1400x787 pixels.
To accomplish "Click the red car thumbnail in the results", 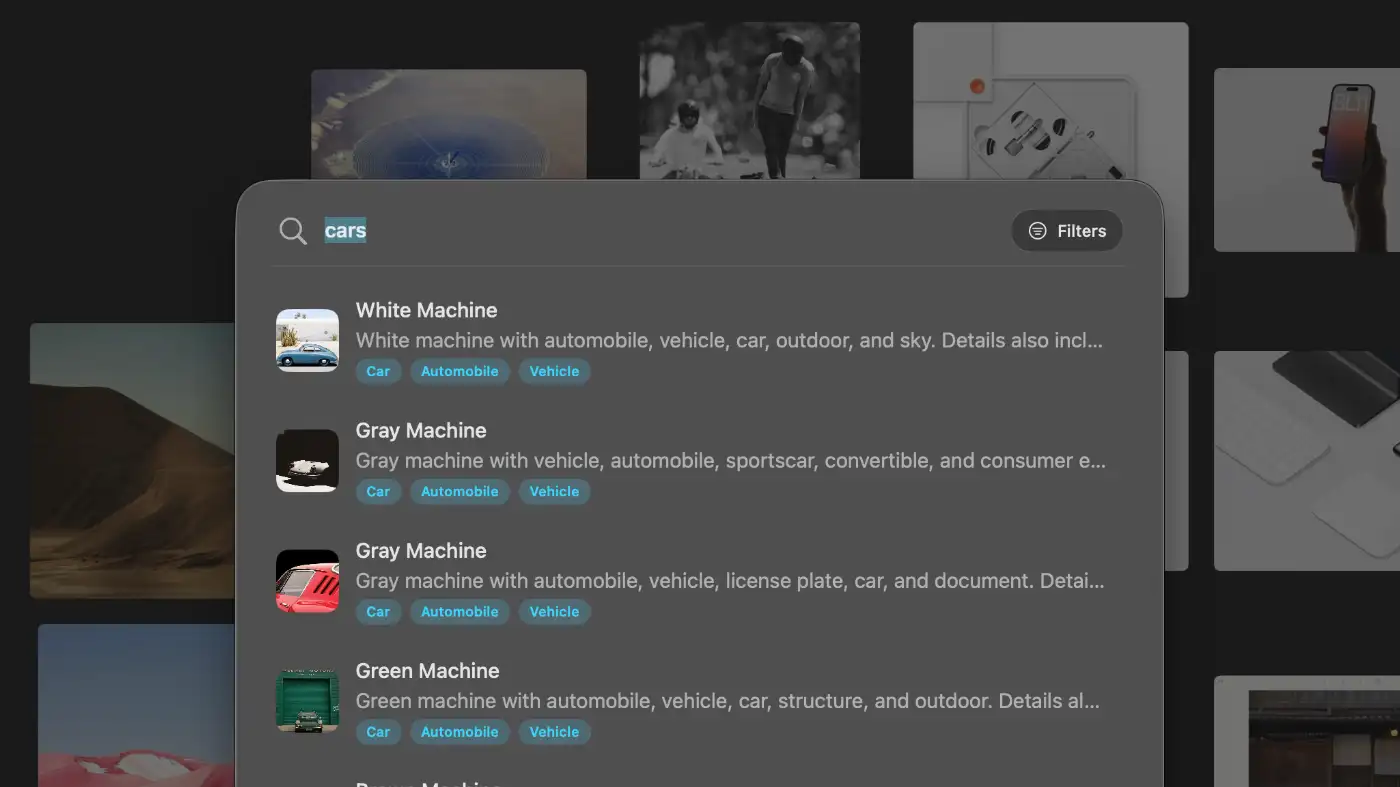I will point(307,580).
